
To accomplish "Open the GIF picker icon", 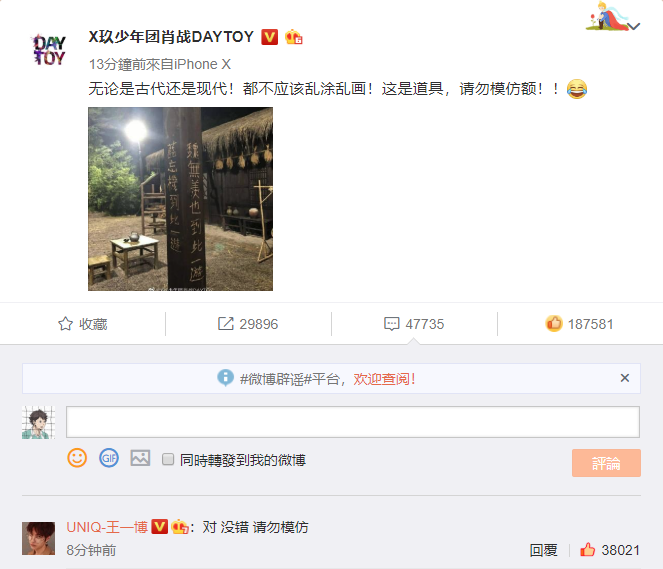I will pyautogui.click(x=109, y=458).
